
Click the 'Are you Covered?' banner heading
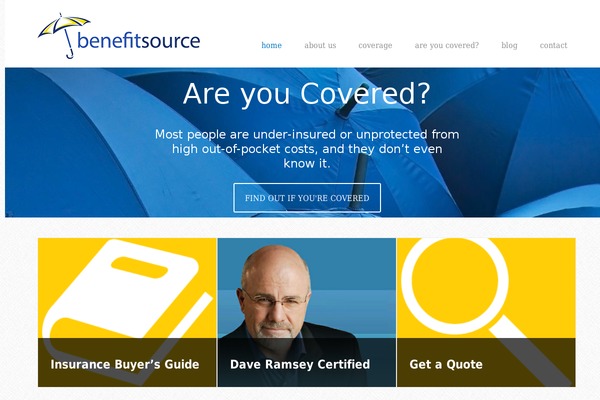(x=307, y=94)
